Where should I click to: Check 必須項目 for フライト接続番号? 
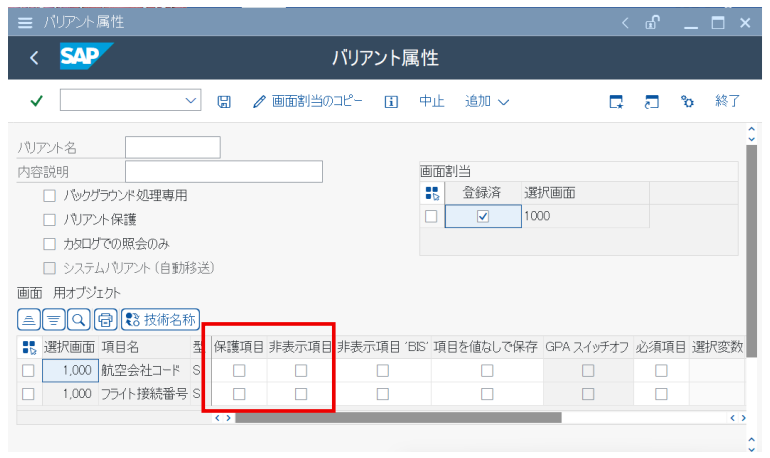661,394
